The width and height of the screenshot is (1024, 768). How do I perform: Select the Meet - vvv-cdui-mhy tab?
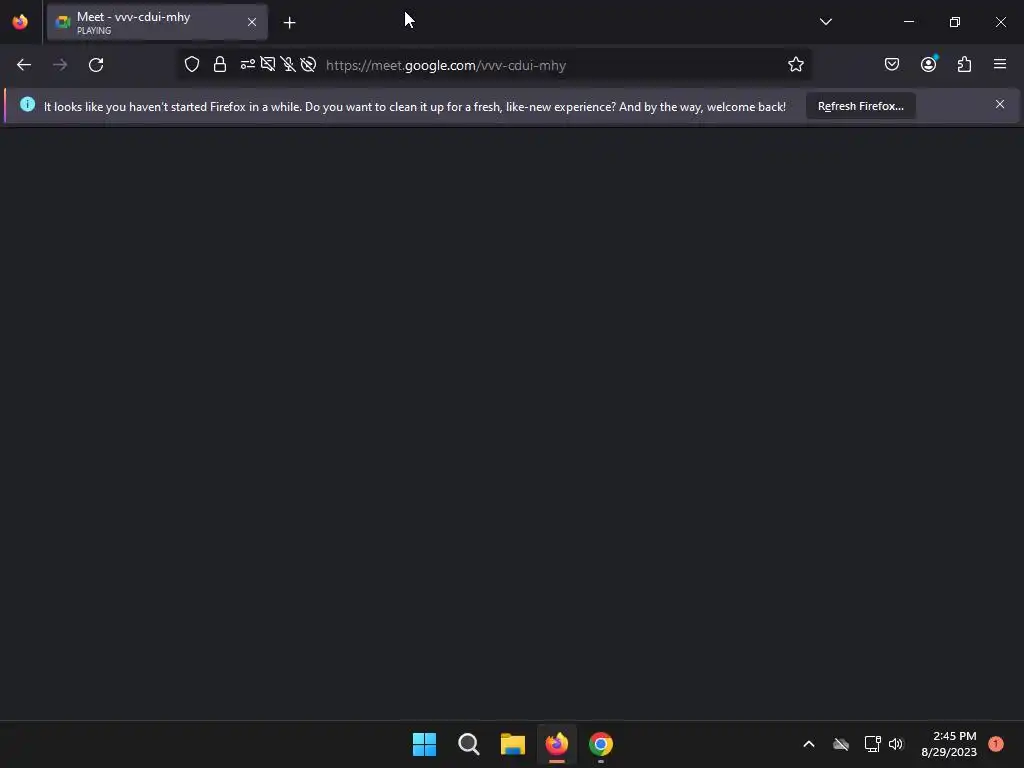pyautogui.click(x=157, y=22)
